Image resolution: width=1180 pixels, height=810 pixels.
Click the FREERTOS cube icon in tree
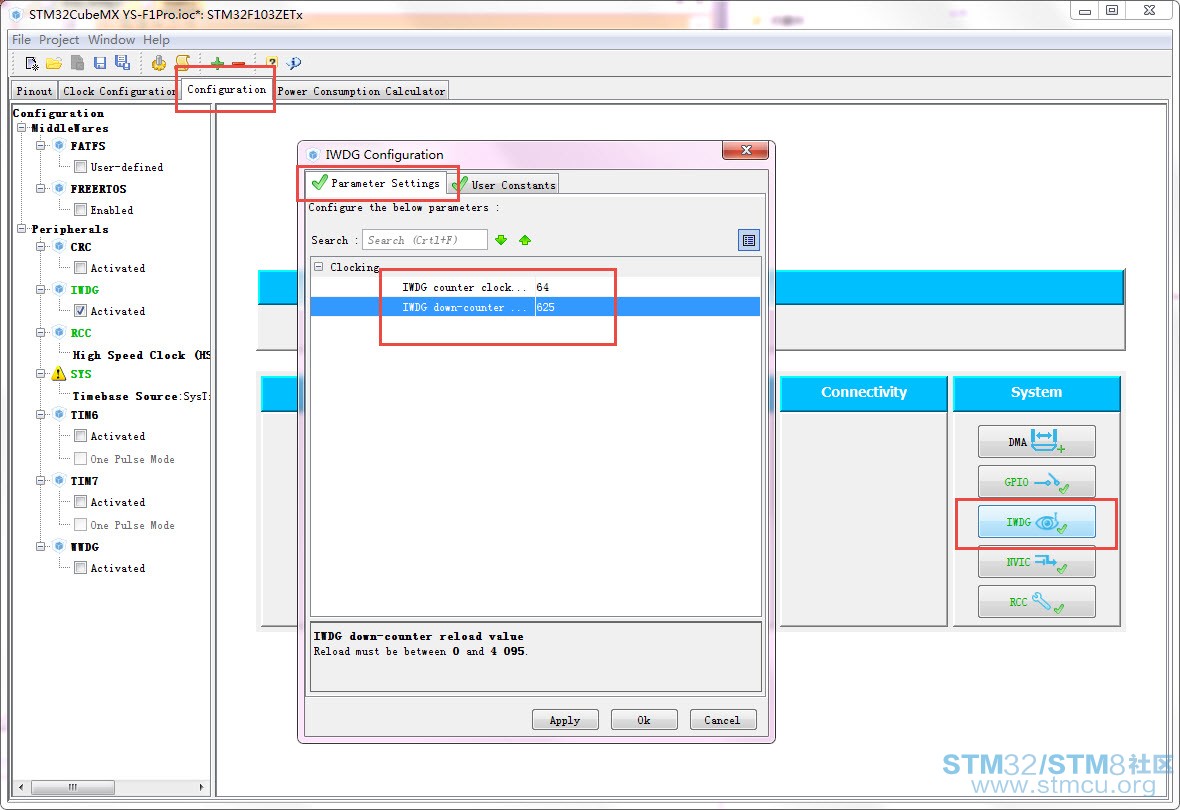[x=59, y=188]
